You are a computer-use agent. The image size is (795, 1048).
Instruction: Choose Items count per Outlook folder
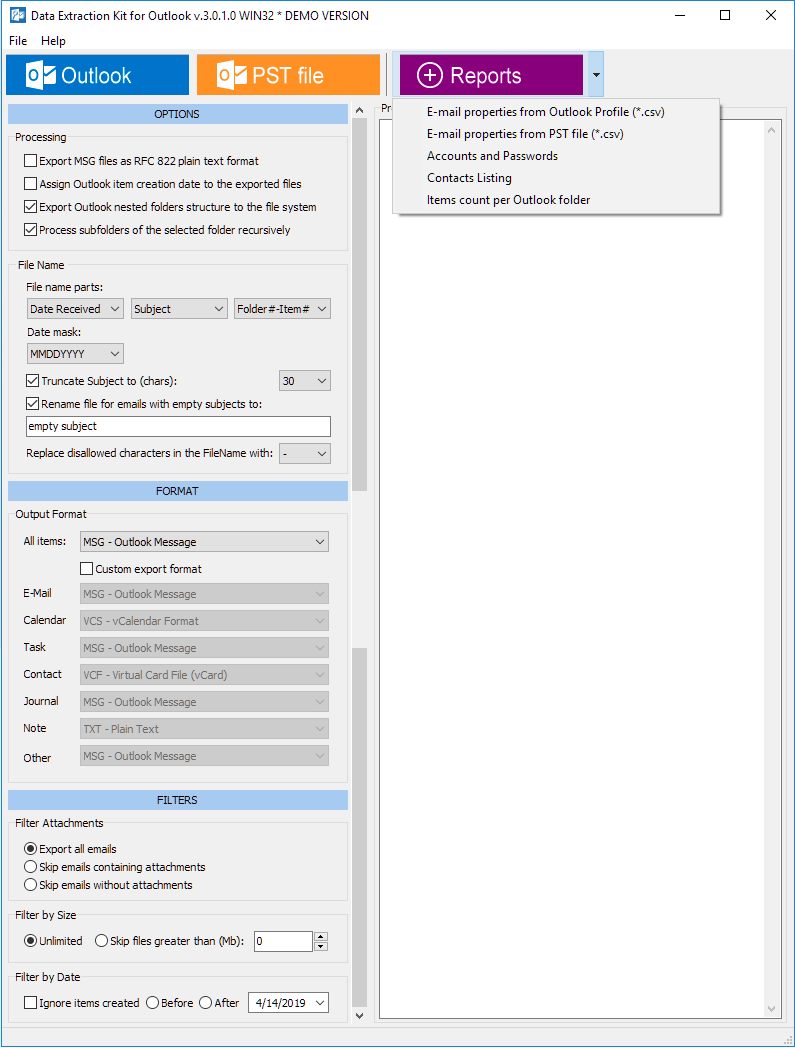coord(556,200)
